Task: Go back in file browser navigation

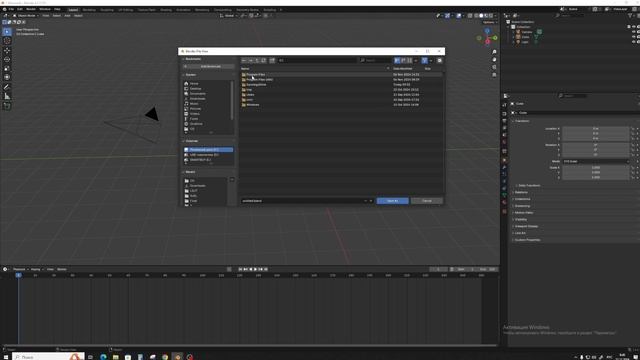Action: click(x=244, y=60)
